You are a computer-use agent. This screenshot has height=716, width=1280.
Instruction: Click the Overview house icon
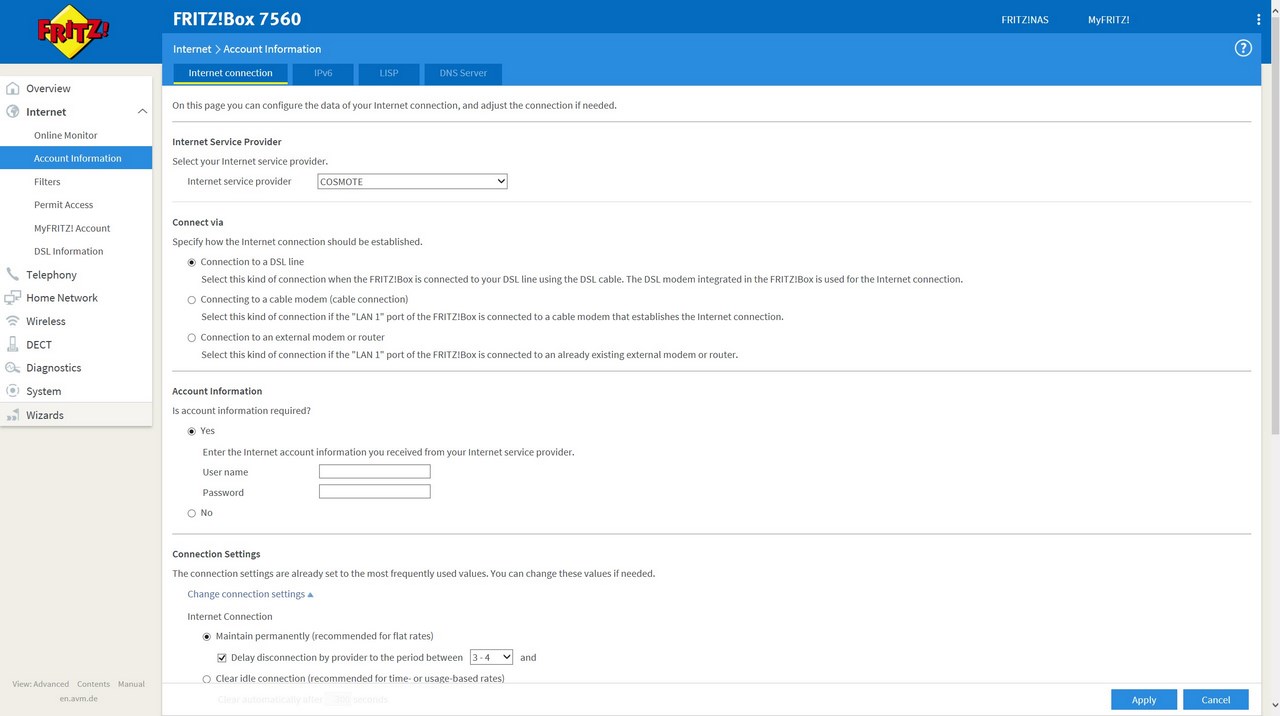(13, 88)
